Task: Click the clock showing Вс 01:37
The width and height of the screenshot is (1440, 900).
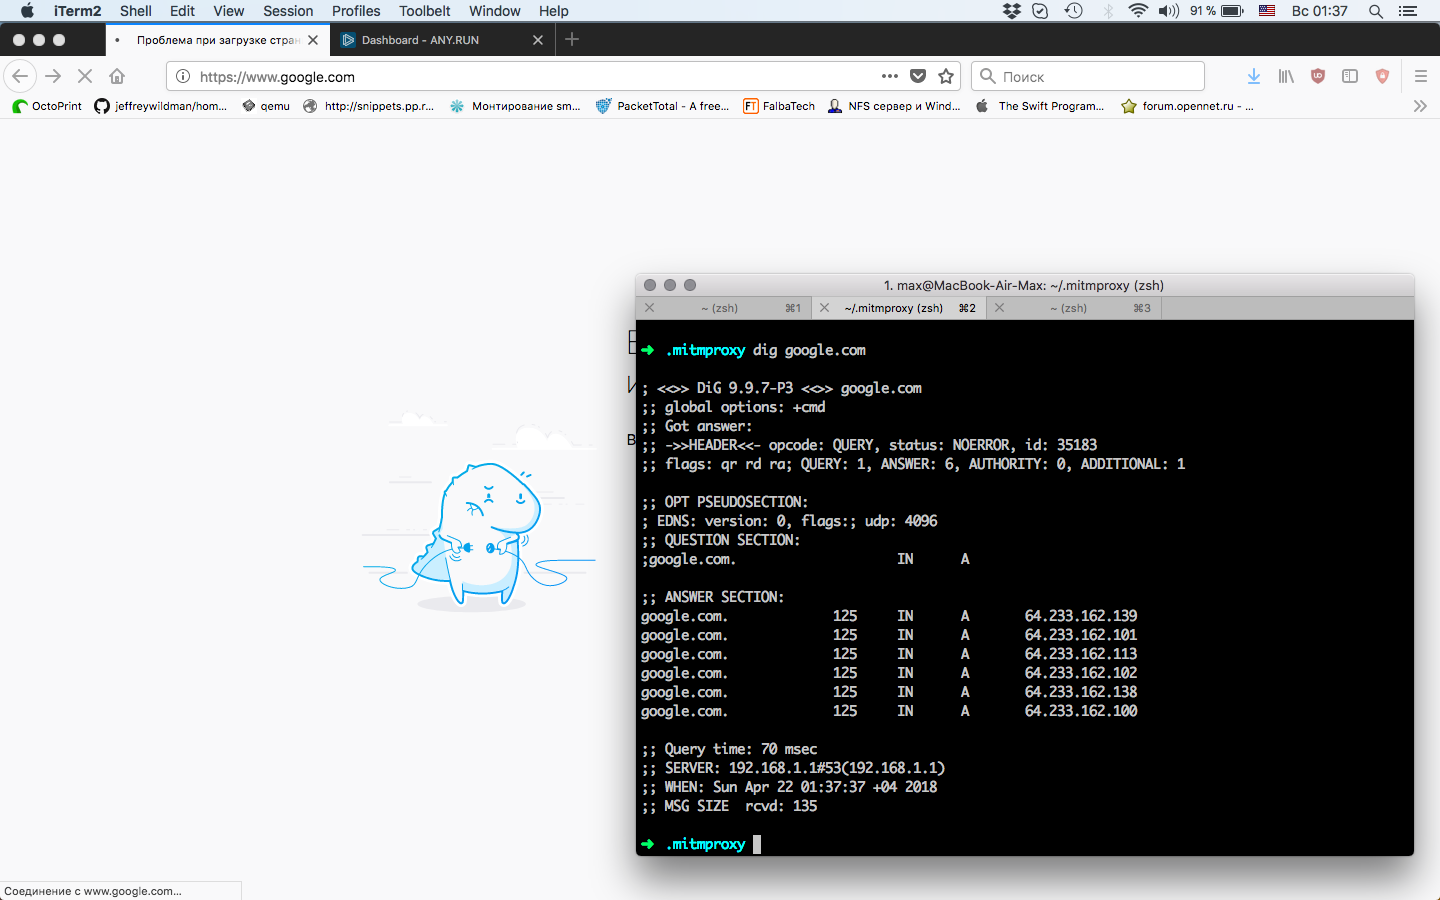Action: (x=1319, y=11)
